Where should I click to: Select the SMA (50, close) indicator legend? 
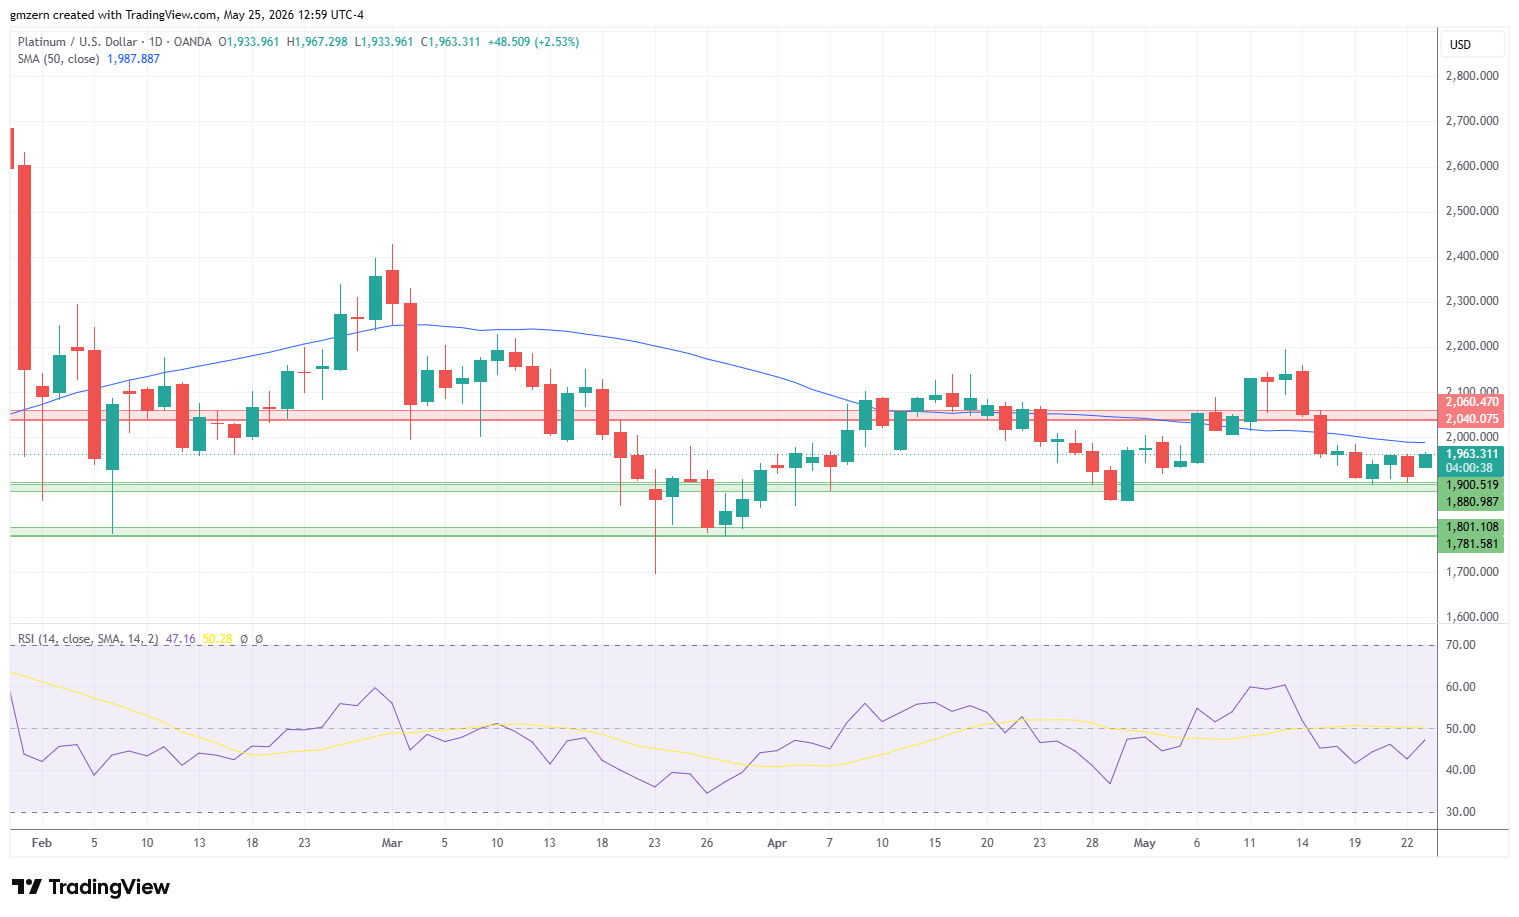pyautogui.click(x=59, y=59)
